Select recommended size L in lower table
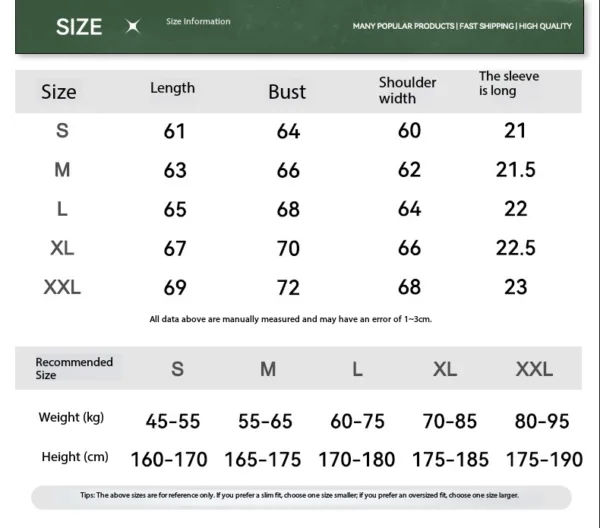The image size is (600, 528). [x=357, y=369]
